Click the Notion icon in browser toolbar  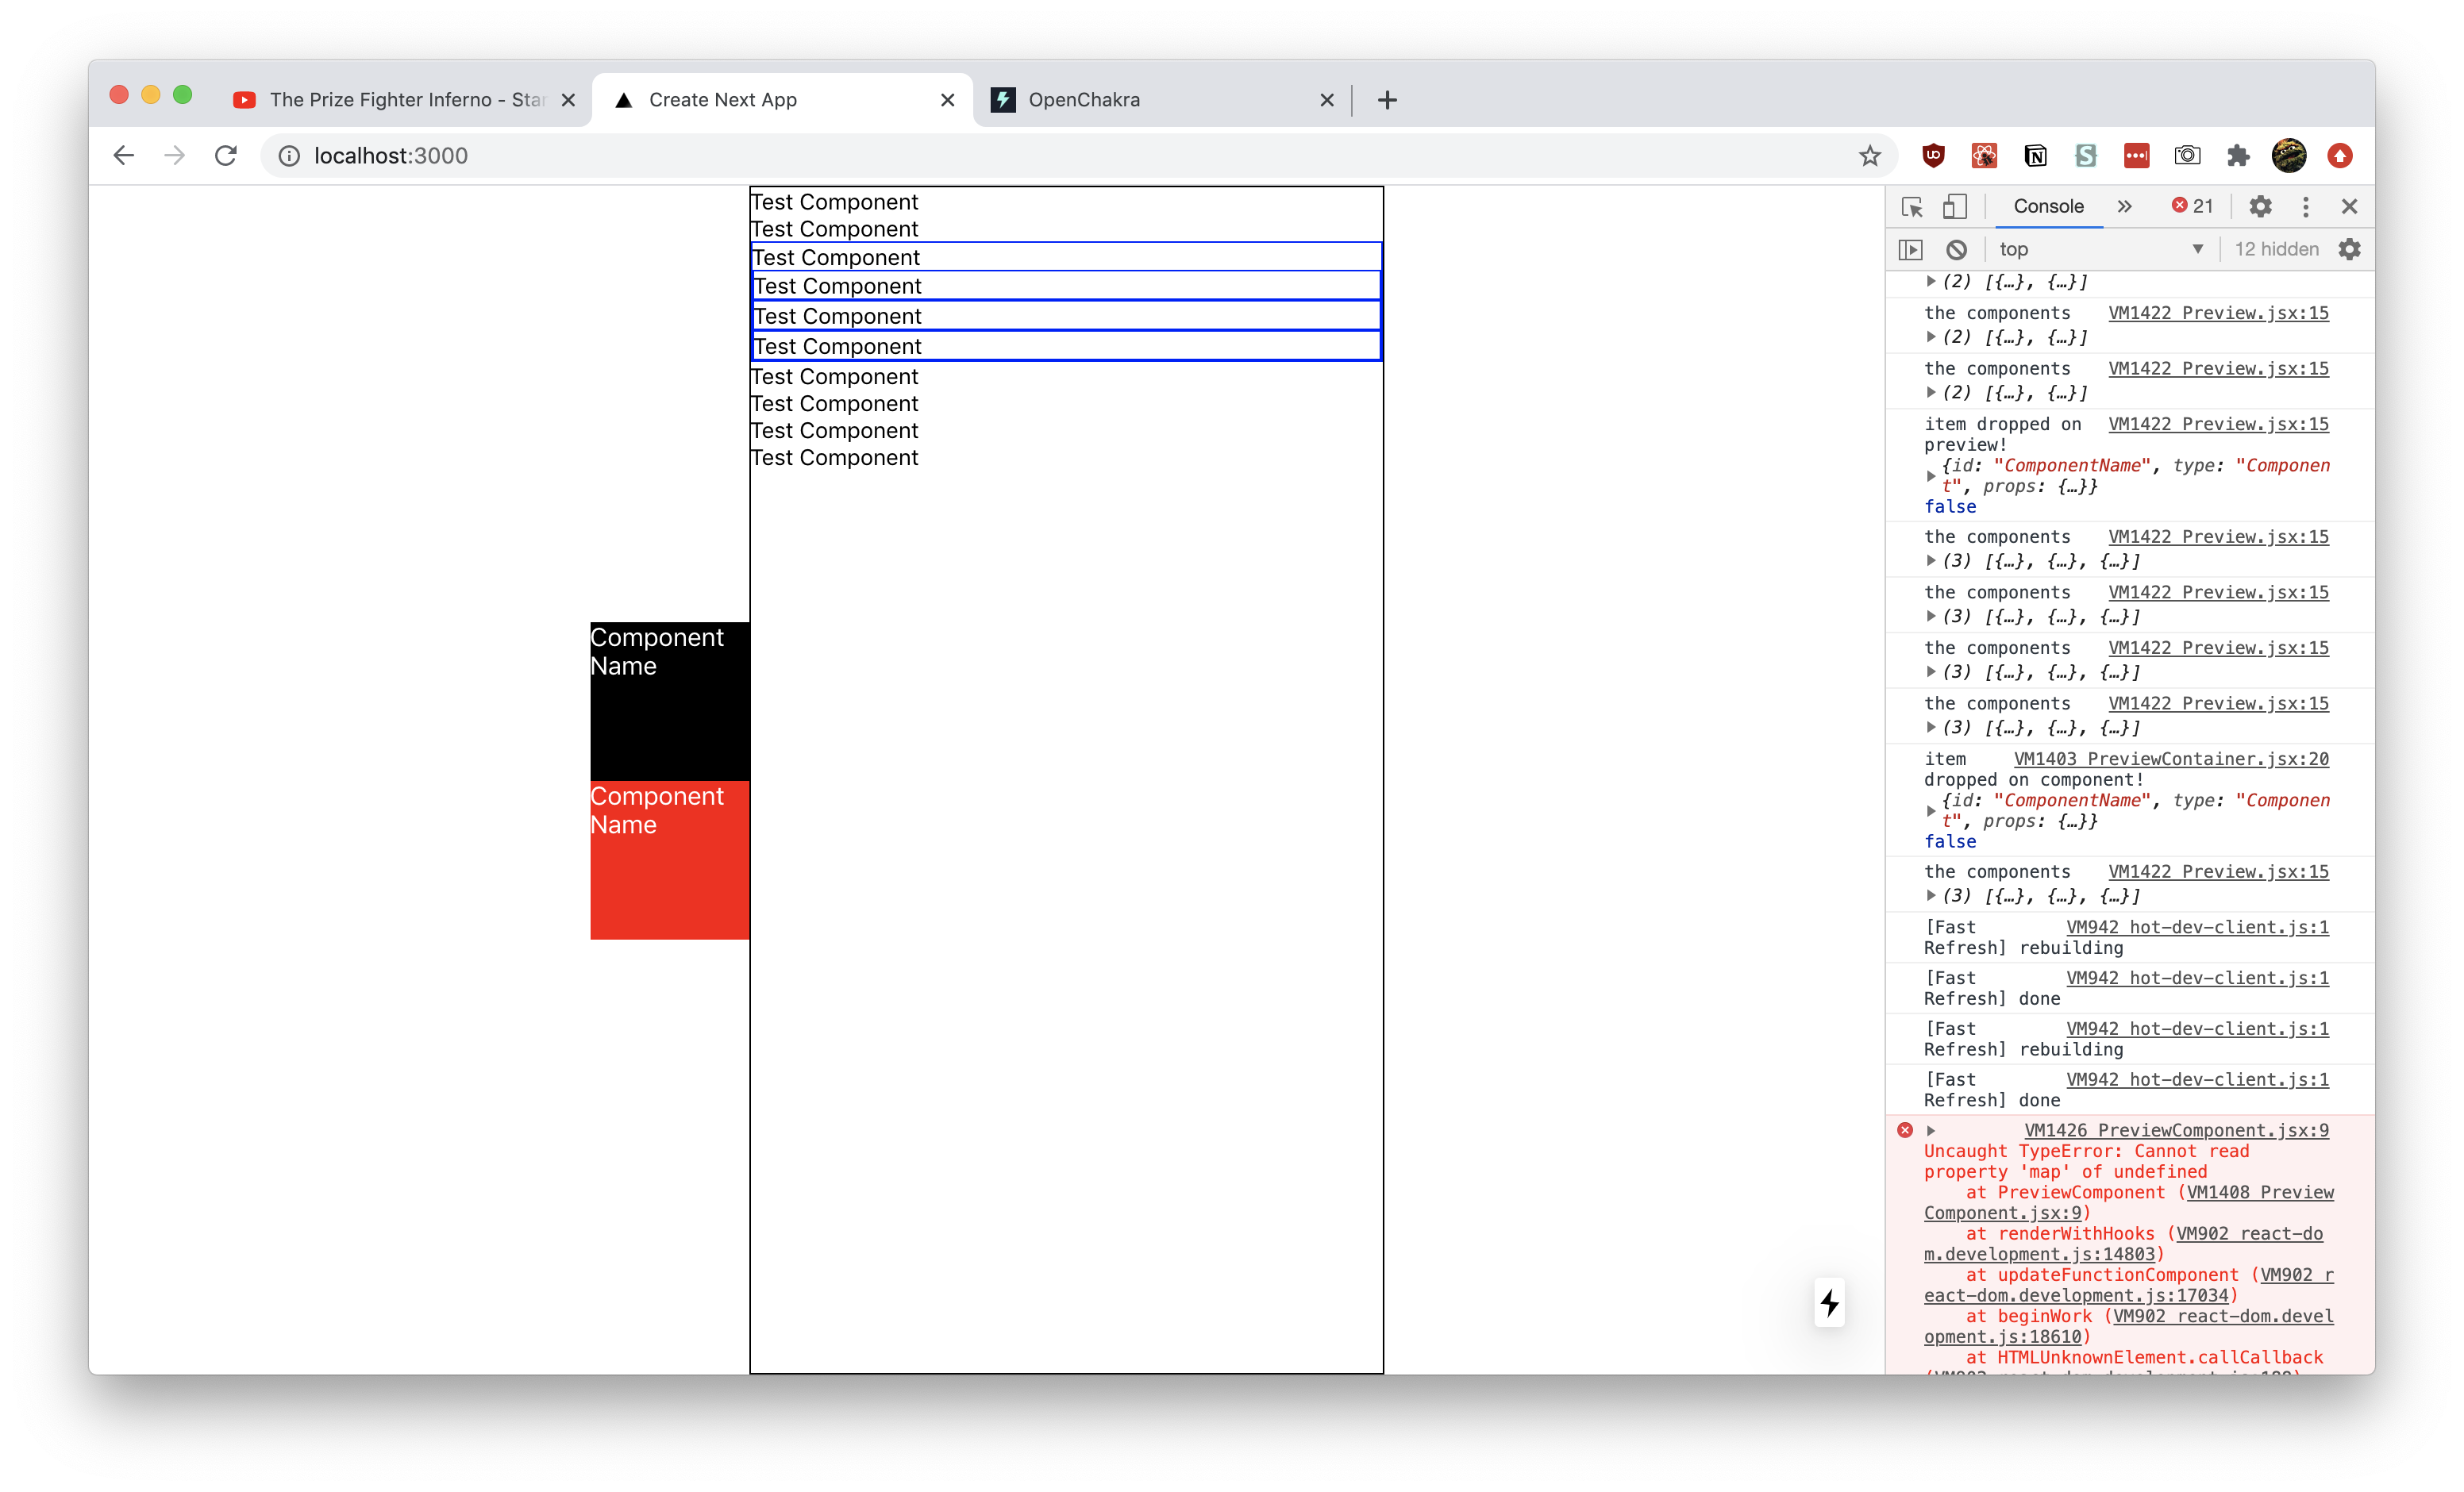coord(2033,156)
